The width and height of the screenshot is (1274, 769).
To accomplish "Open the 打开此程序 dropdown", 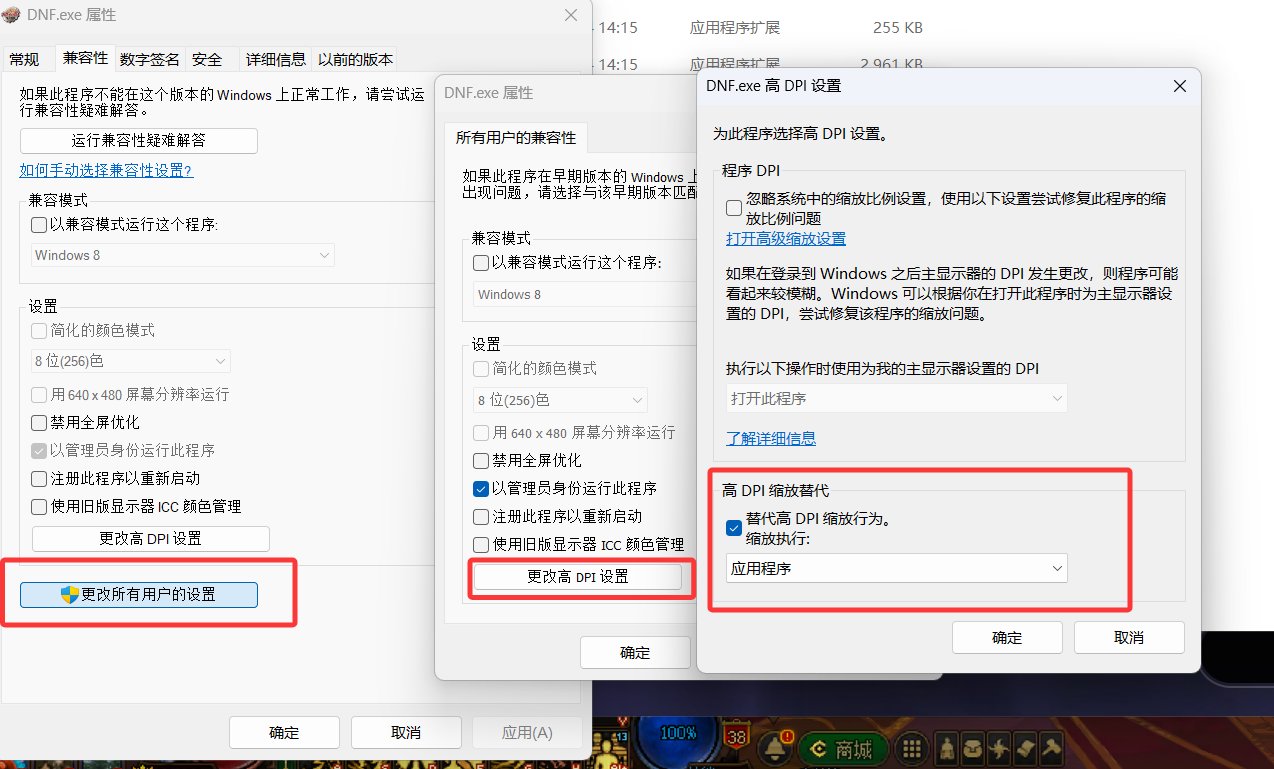I will [896, 399].
